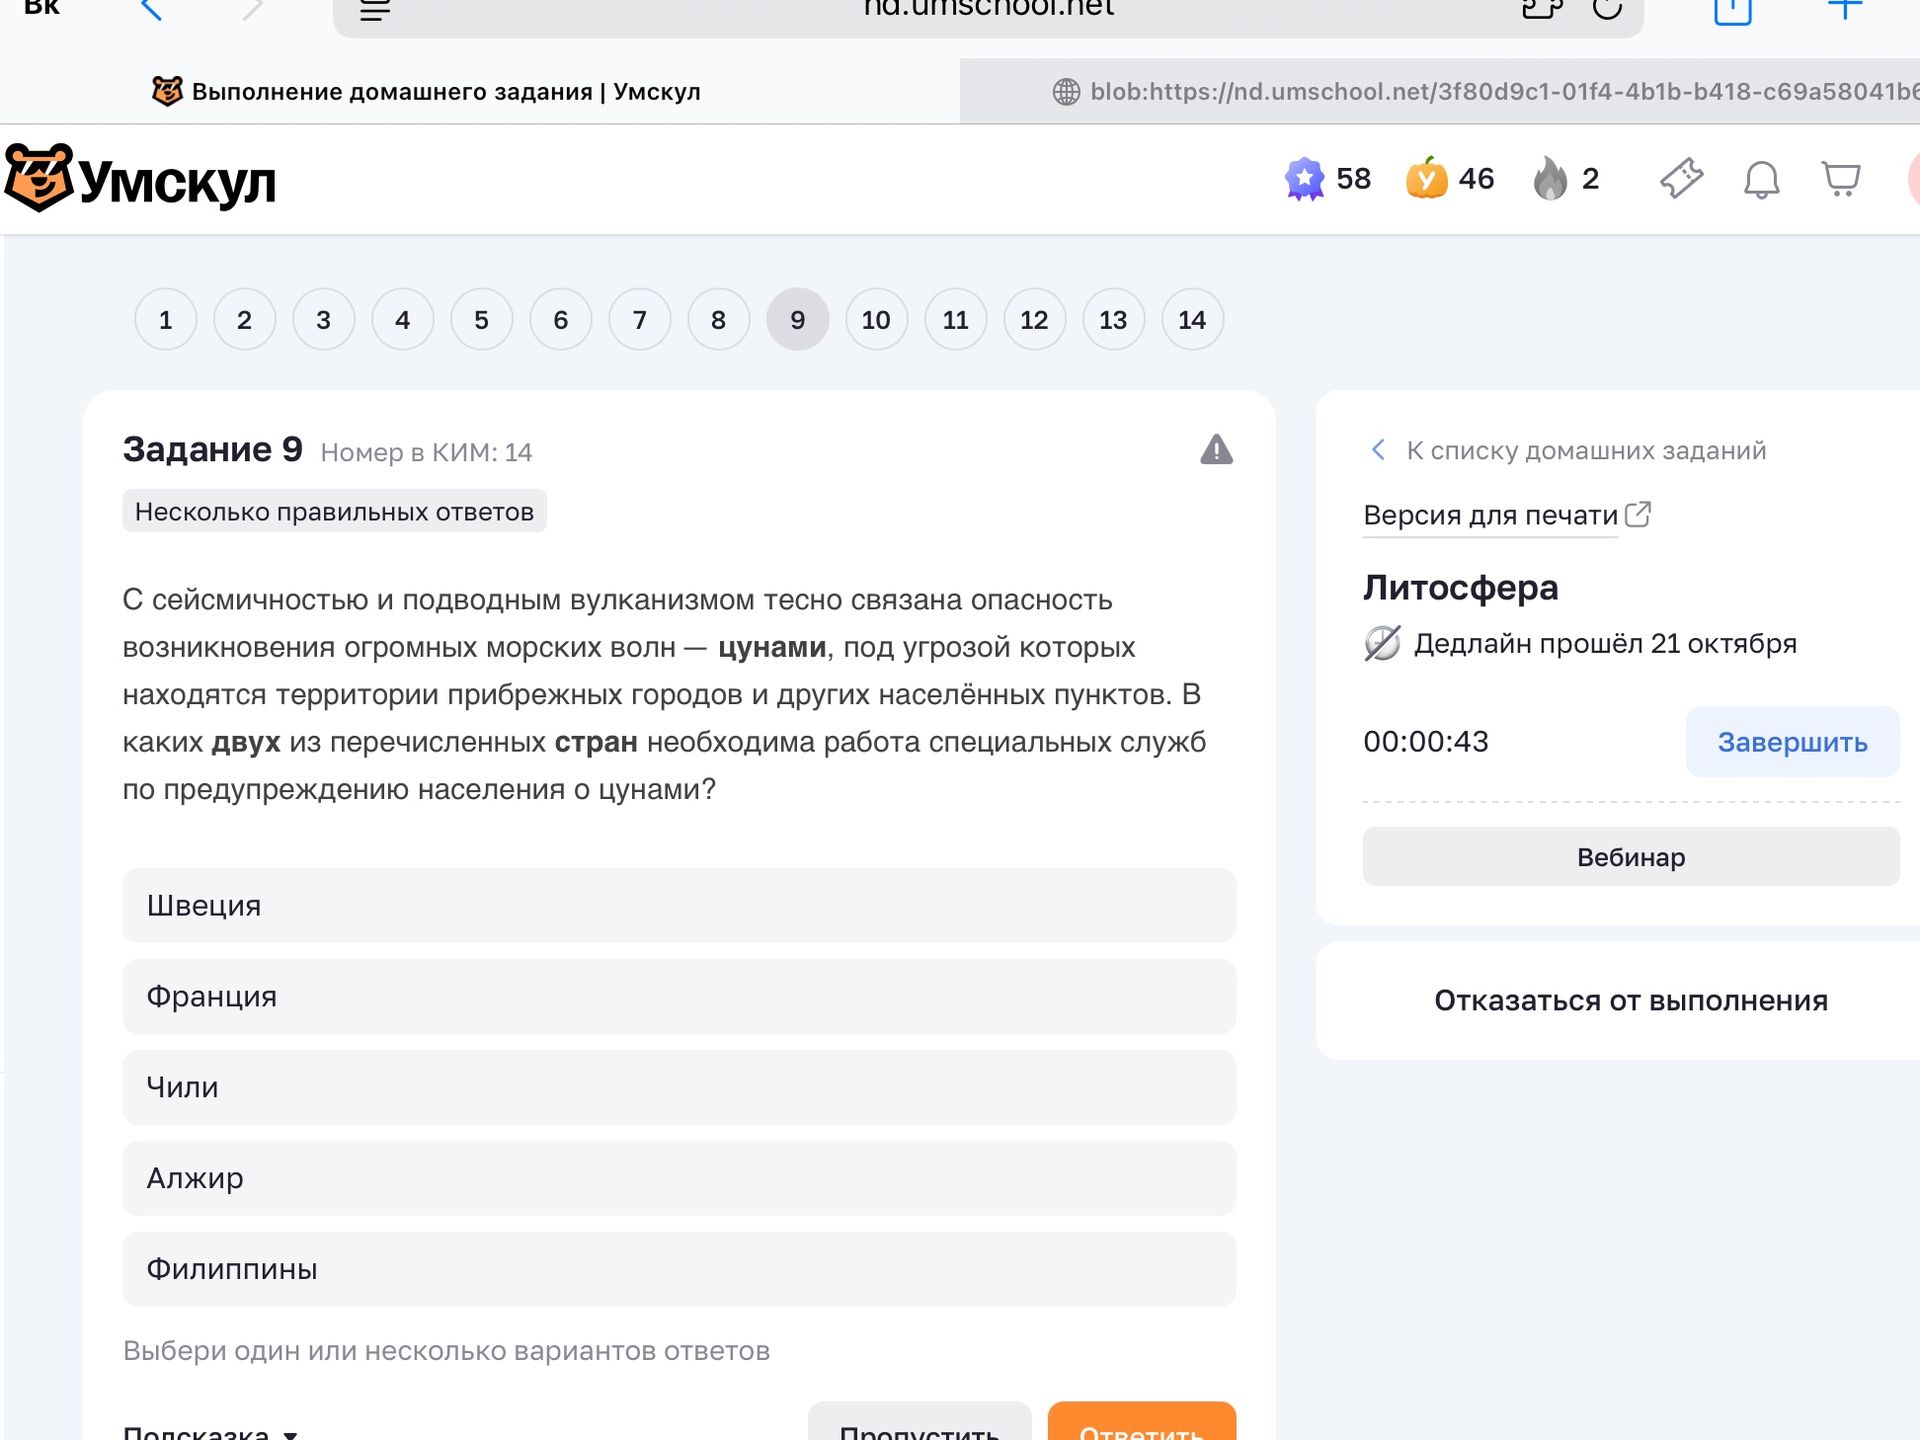
Task: Go back via К списку домашних заданий
Action: coord(1567,450)
